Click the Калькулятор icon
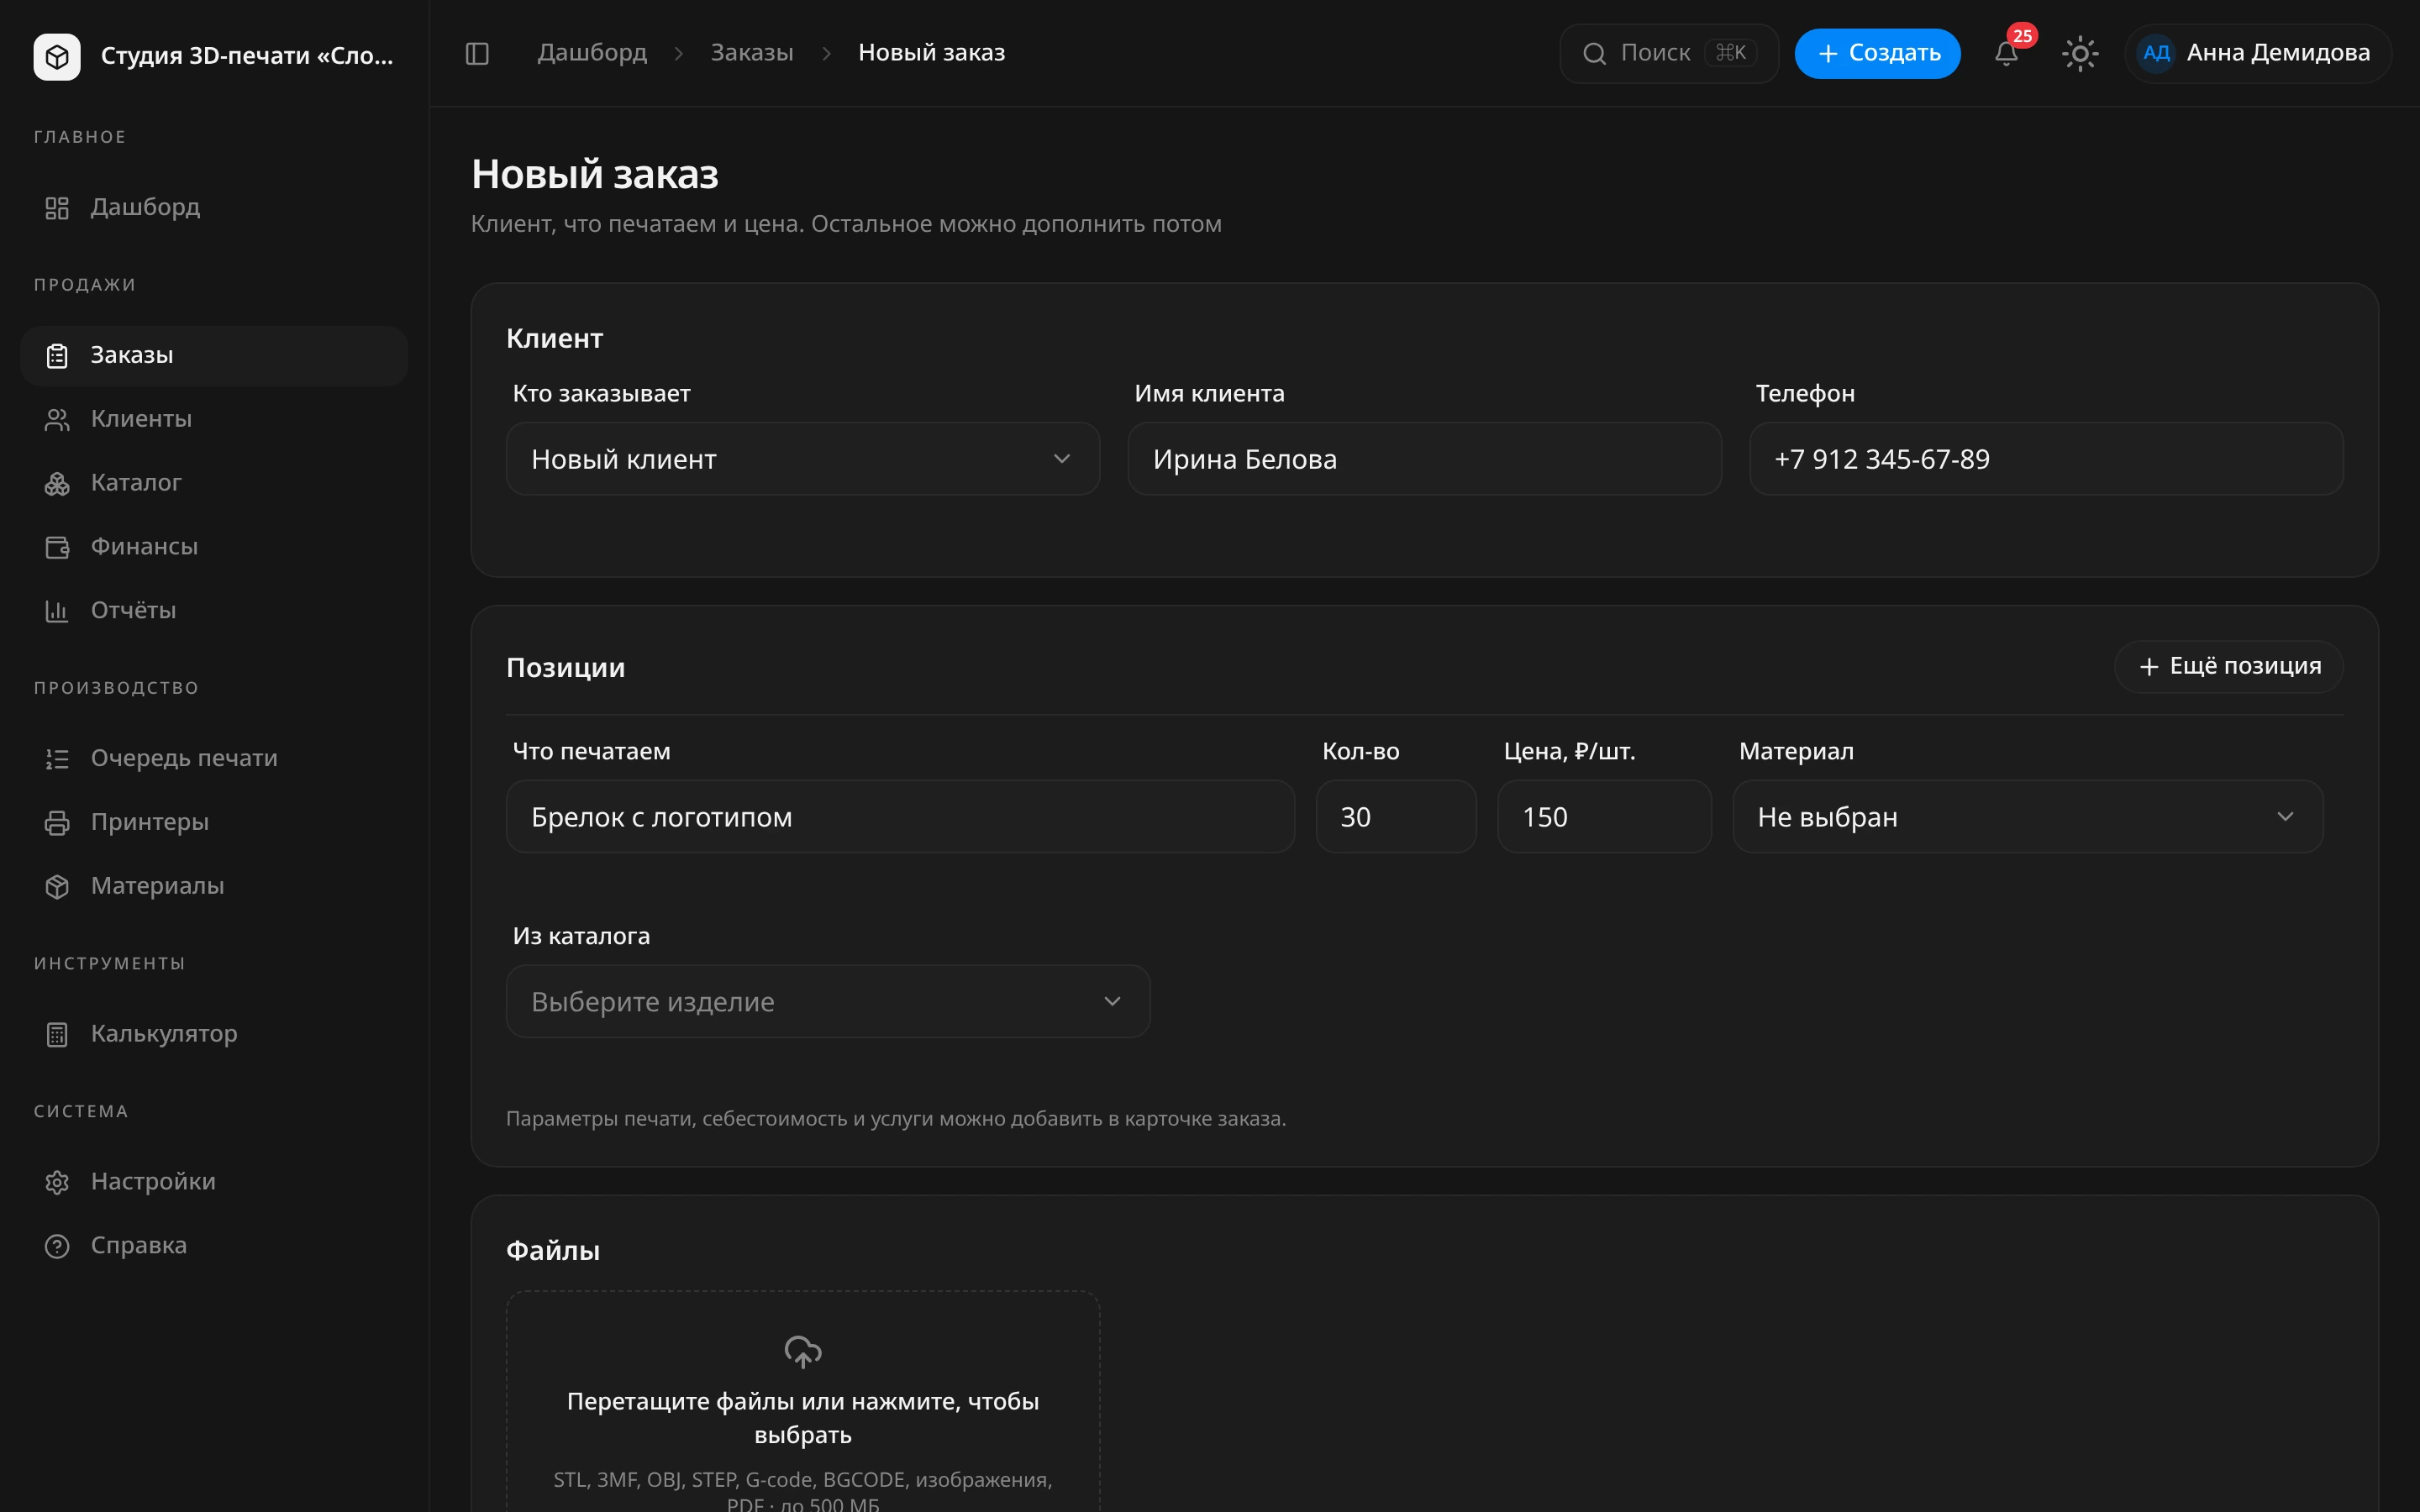Viewport: 2420px width, 1512px height. coord(57,1034)
